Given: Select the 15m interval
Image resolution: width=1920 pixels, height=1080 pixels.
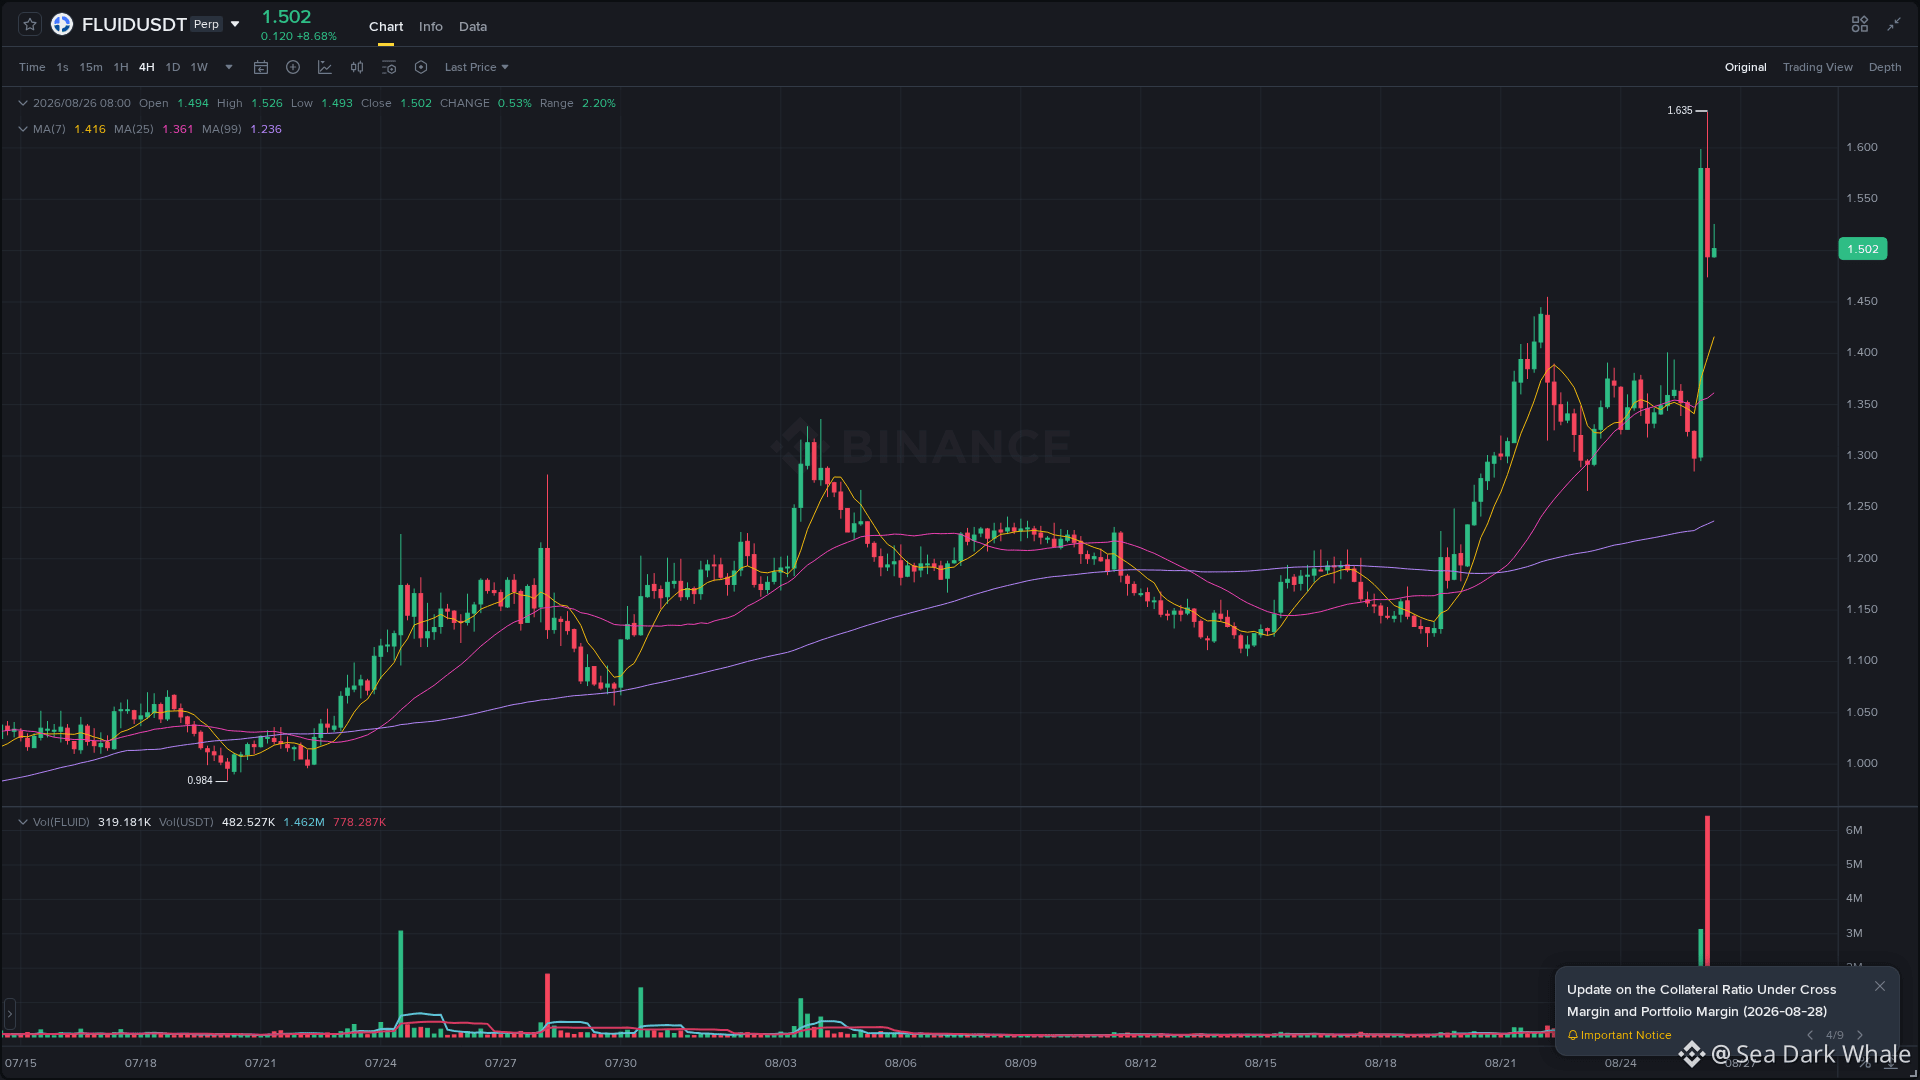Looking at the screenshot, I should coord(91,67).
